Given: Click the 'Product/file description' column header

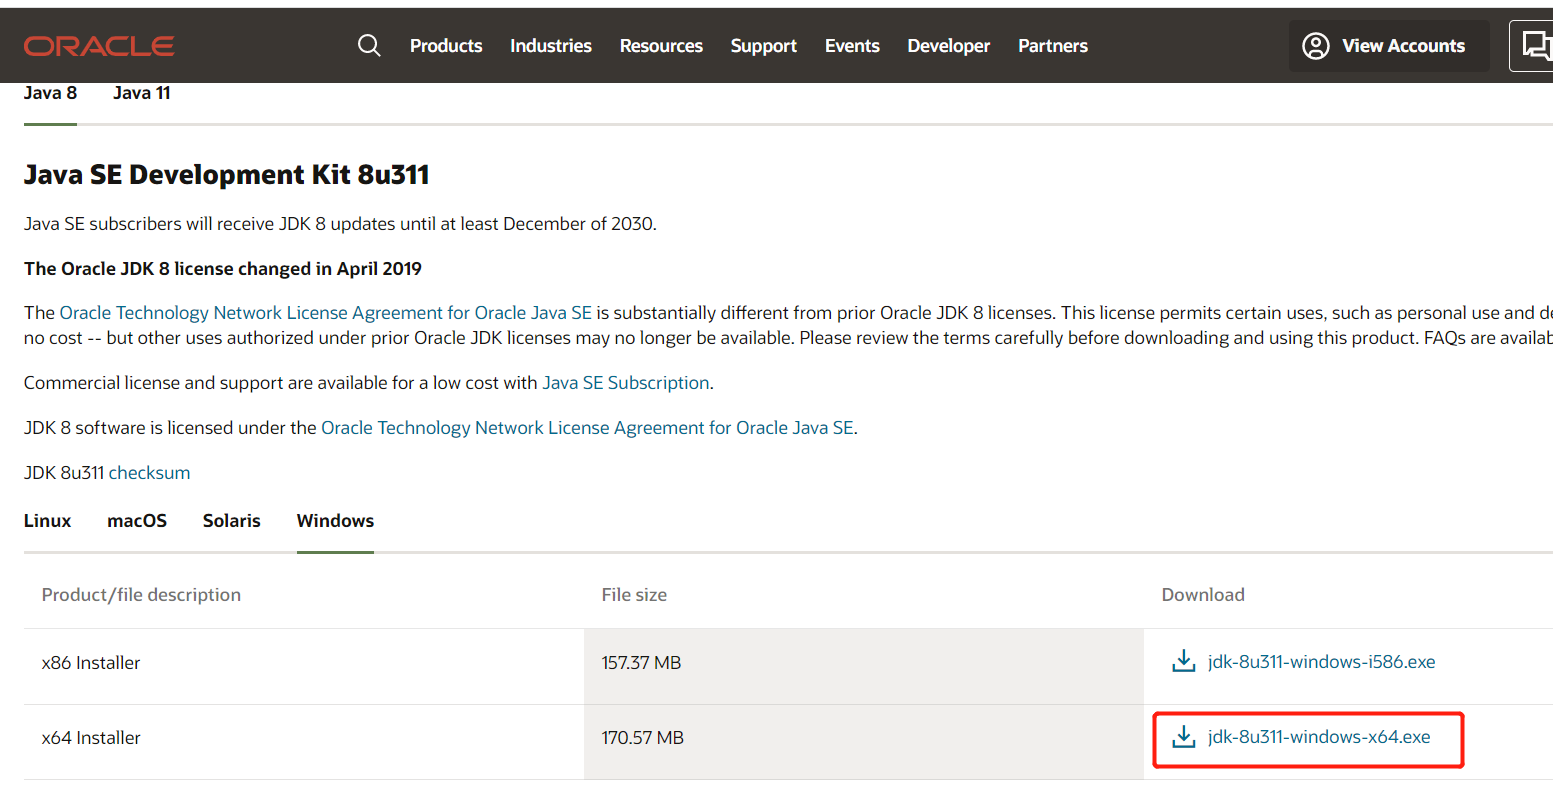Looking at the screenshot, I should (x=141, y=595).
